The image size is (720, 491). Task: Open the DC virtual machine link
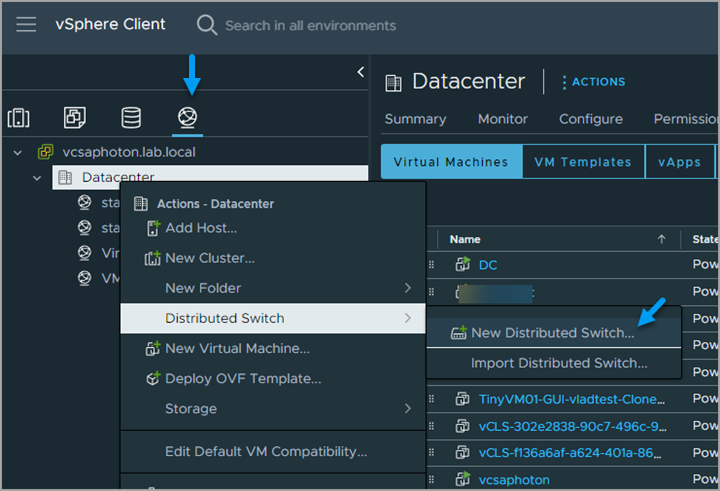pos(488,265)
